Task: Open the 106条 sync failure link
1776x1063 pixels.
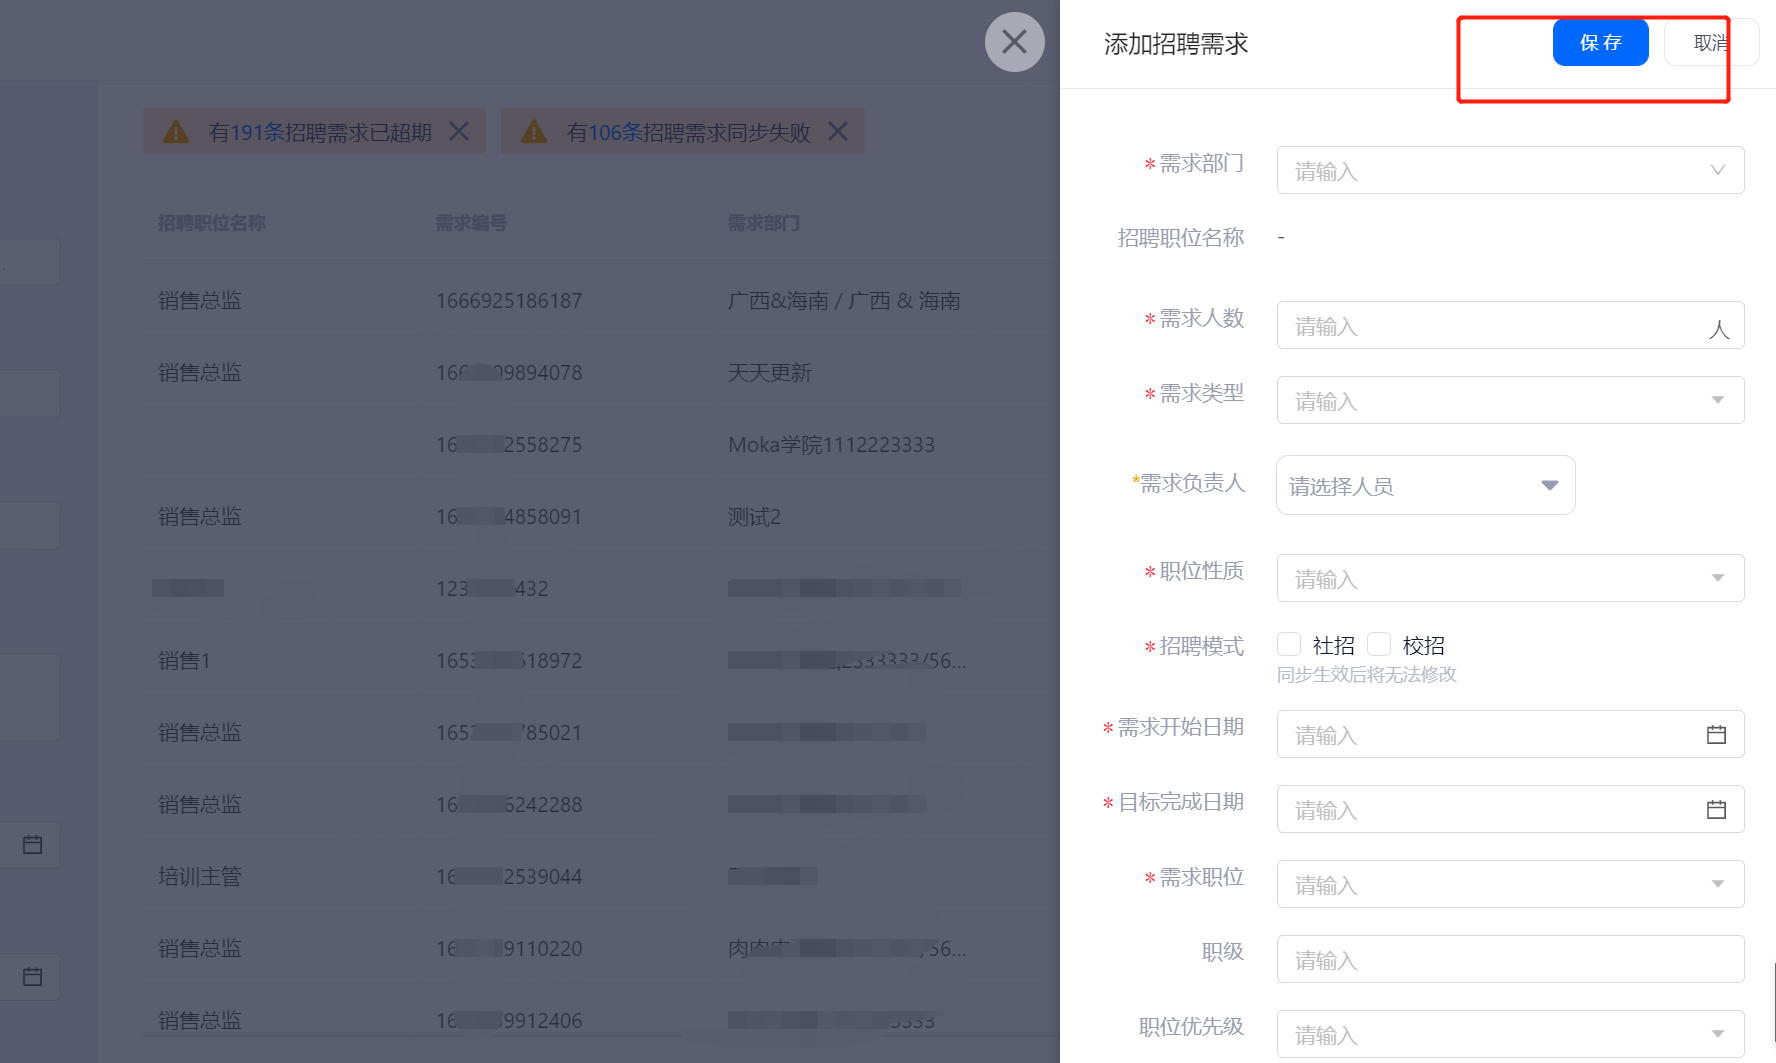Action: (x=616, y=132)
